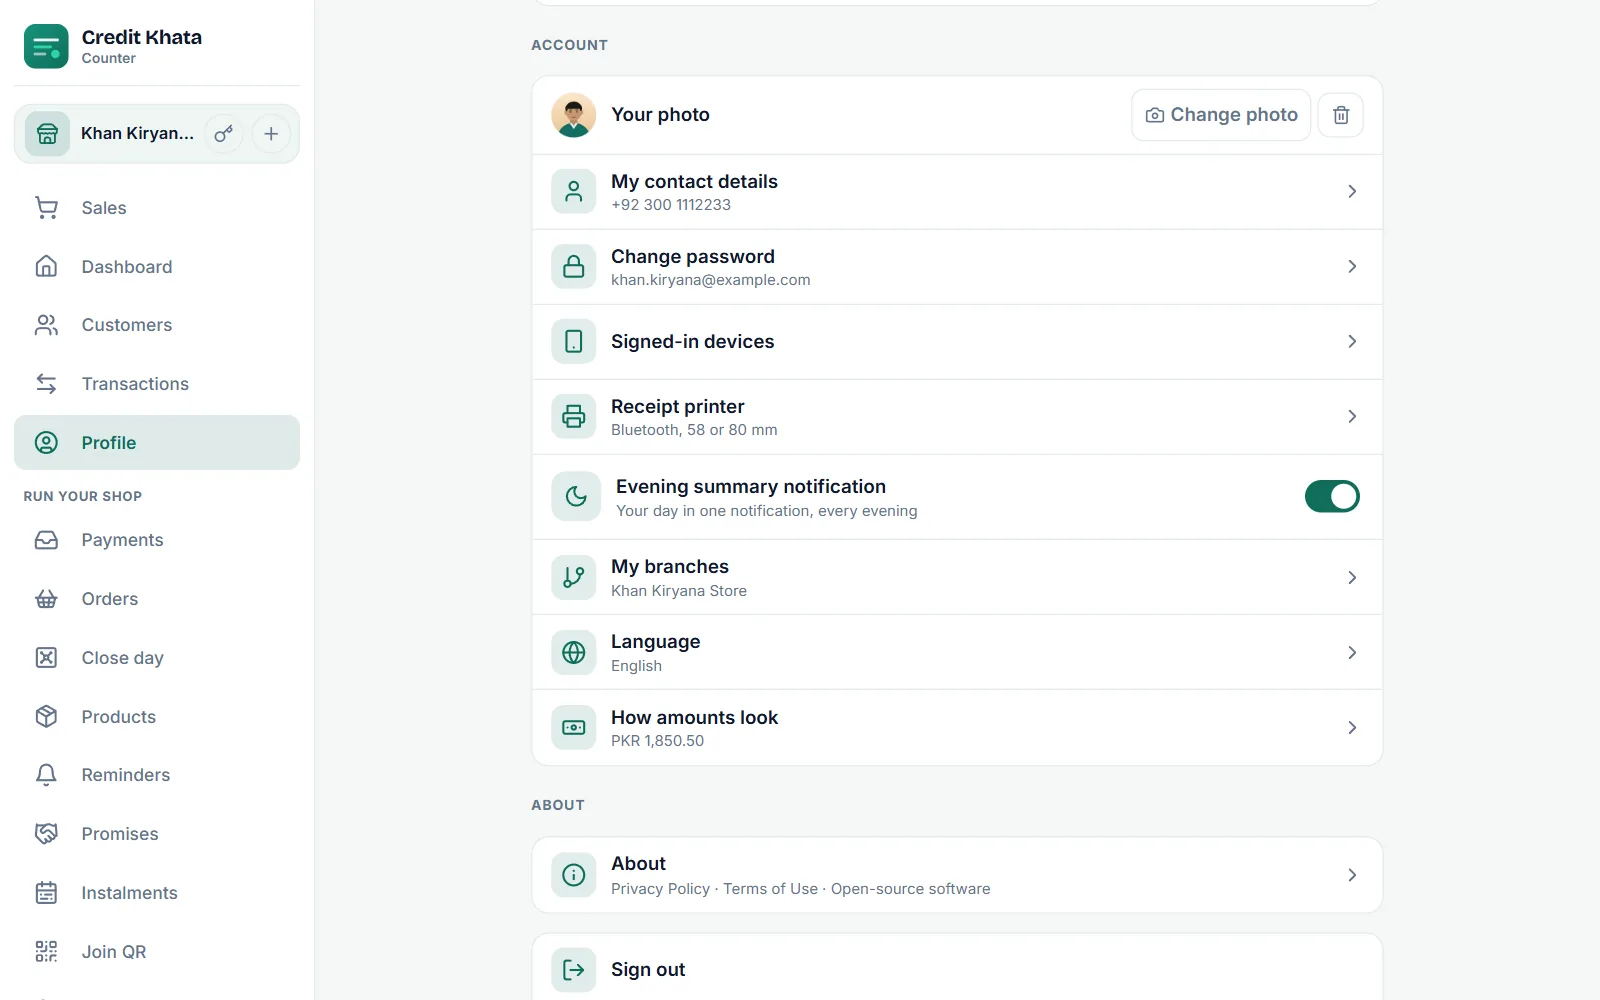This screenshot has width=1600, height=1000.
Task: Click the Join QR code icon
Action: pyautogui.click(x=46, y=952)
